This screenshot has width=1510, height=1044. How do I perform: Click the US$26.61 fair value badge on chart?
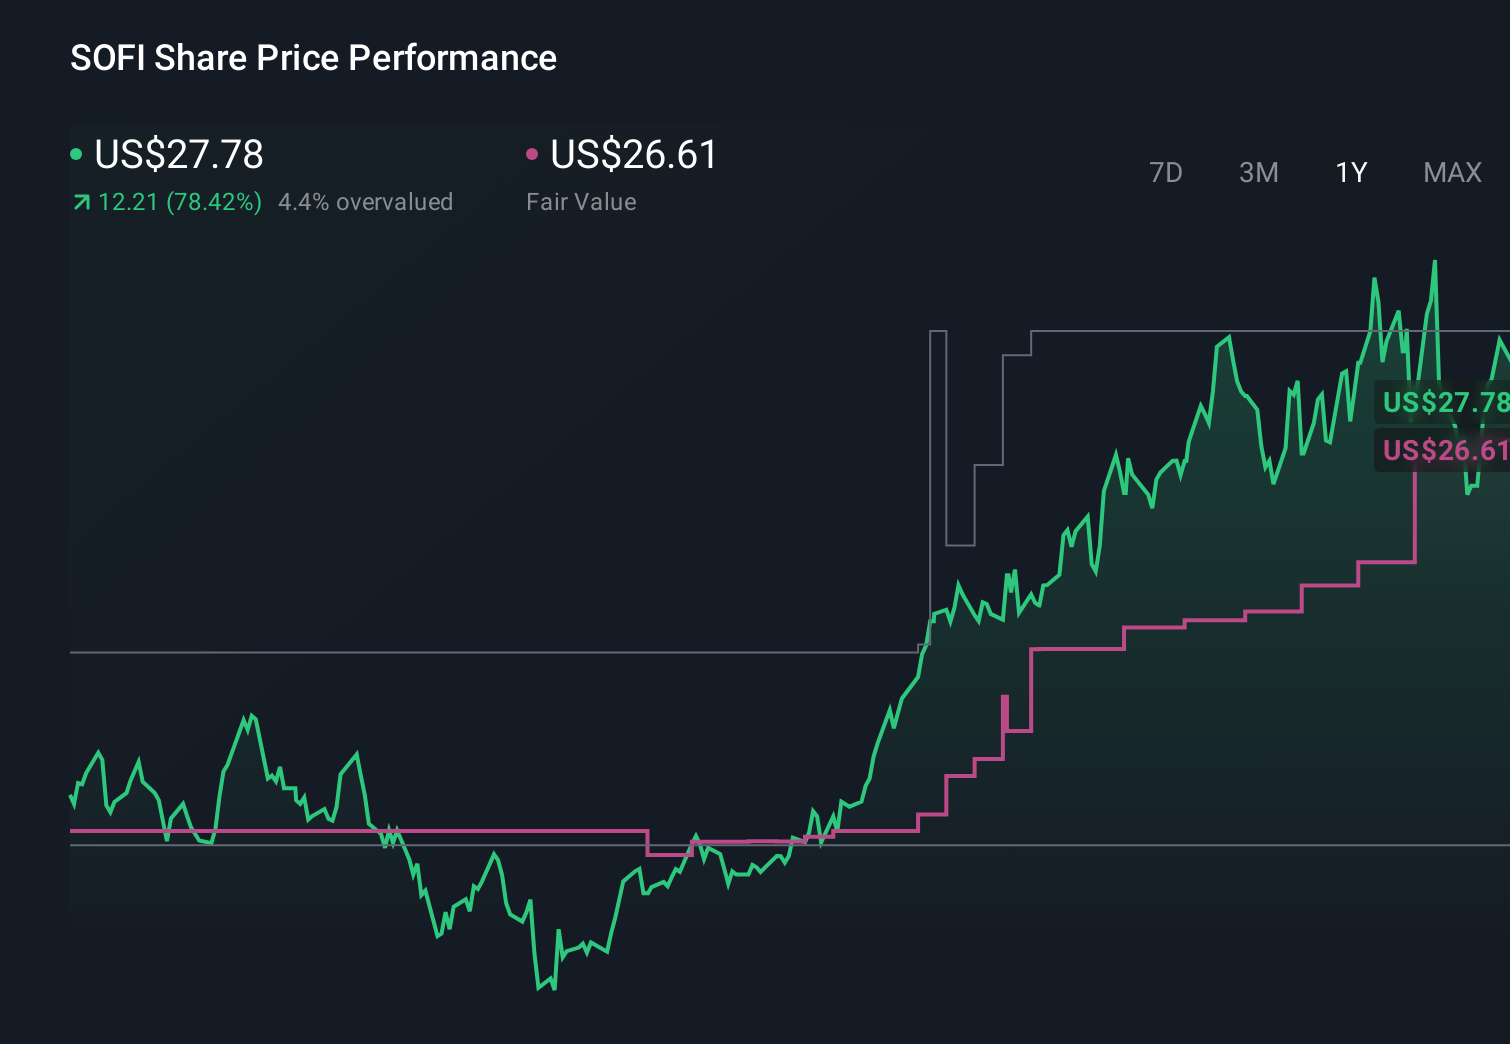tap(1443, 451)
